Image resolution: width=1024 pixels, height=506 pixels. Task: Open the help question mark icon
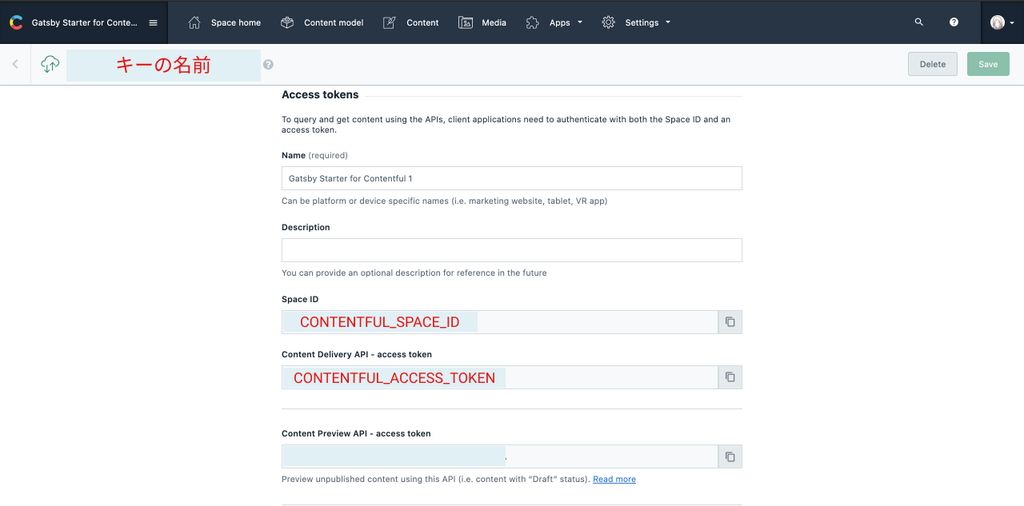coord(954,22)
